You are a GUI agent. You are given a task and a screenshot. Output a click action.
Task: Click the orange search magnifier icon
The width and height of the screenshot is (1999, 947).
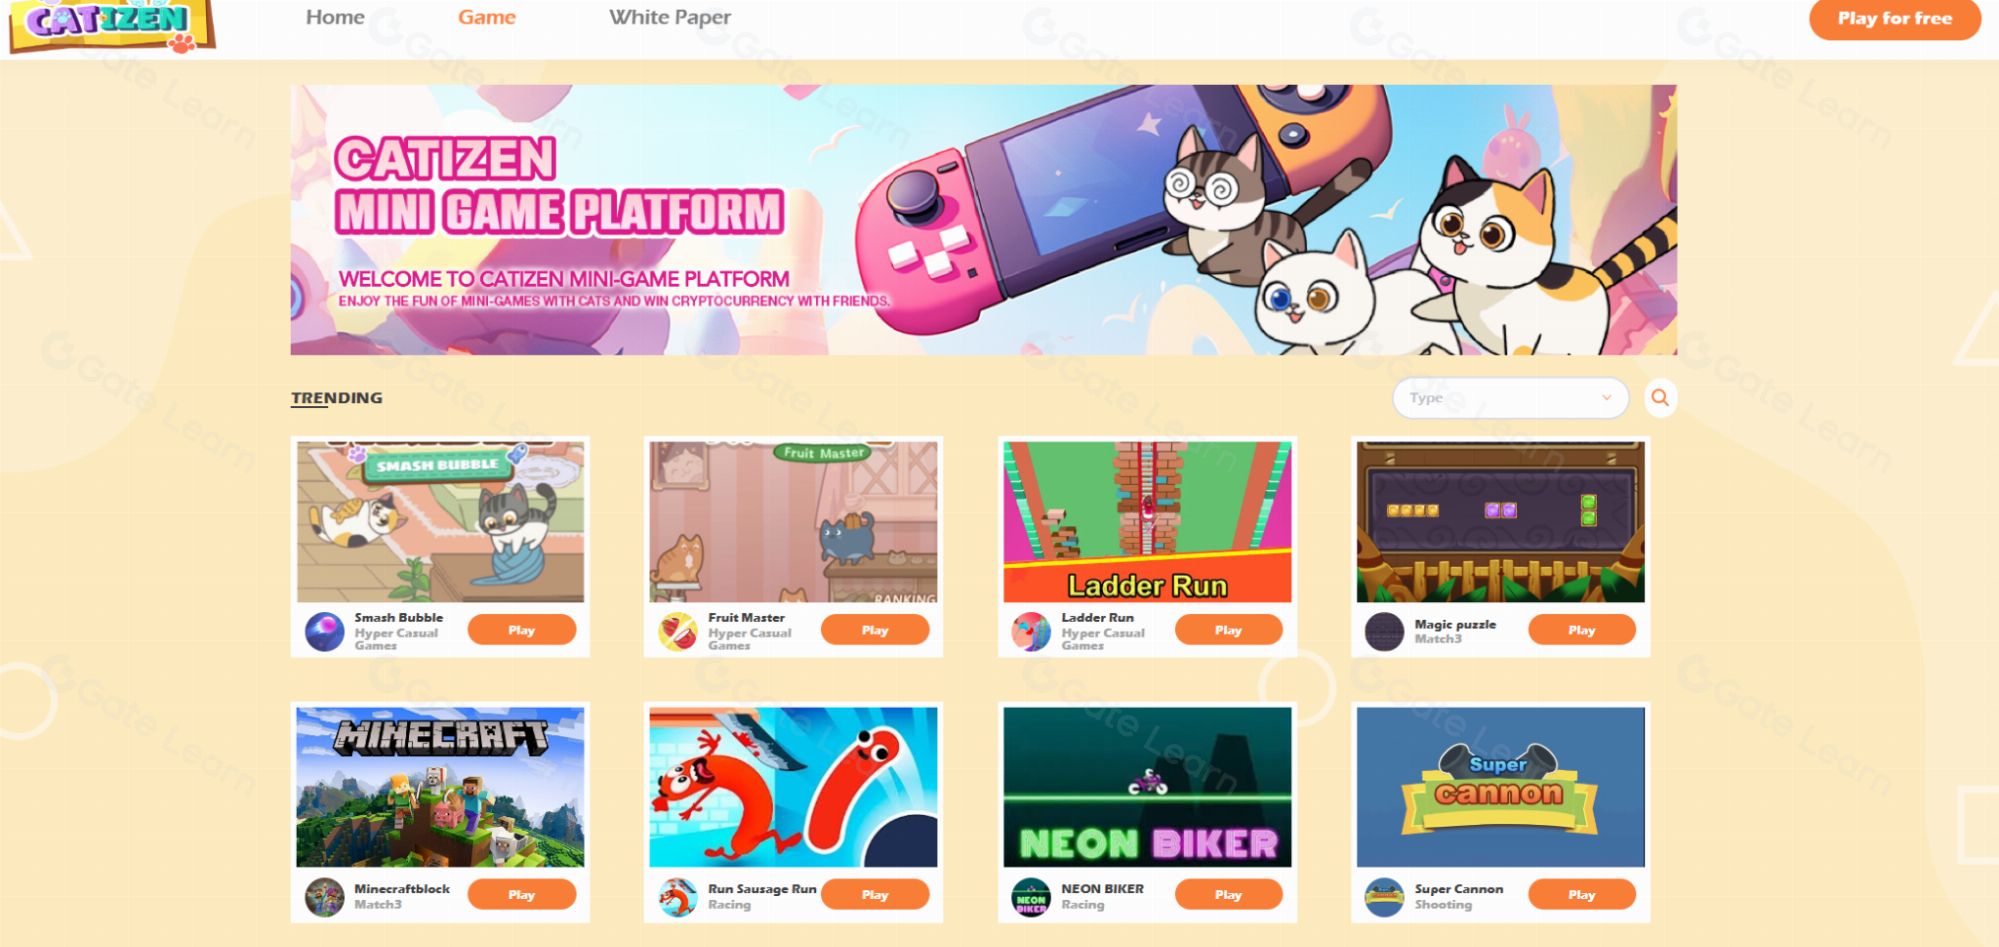coord(1660,398)
